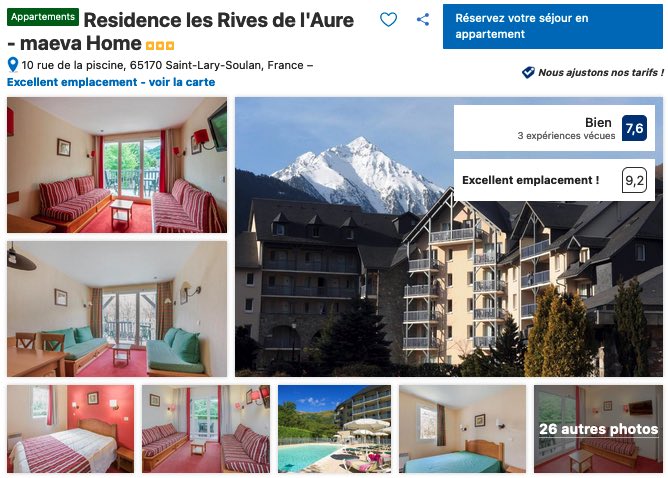Click the Bien 3 expériences vécues box

554,128
